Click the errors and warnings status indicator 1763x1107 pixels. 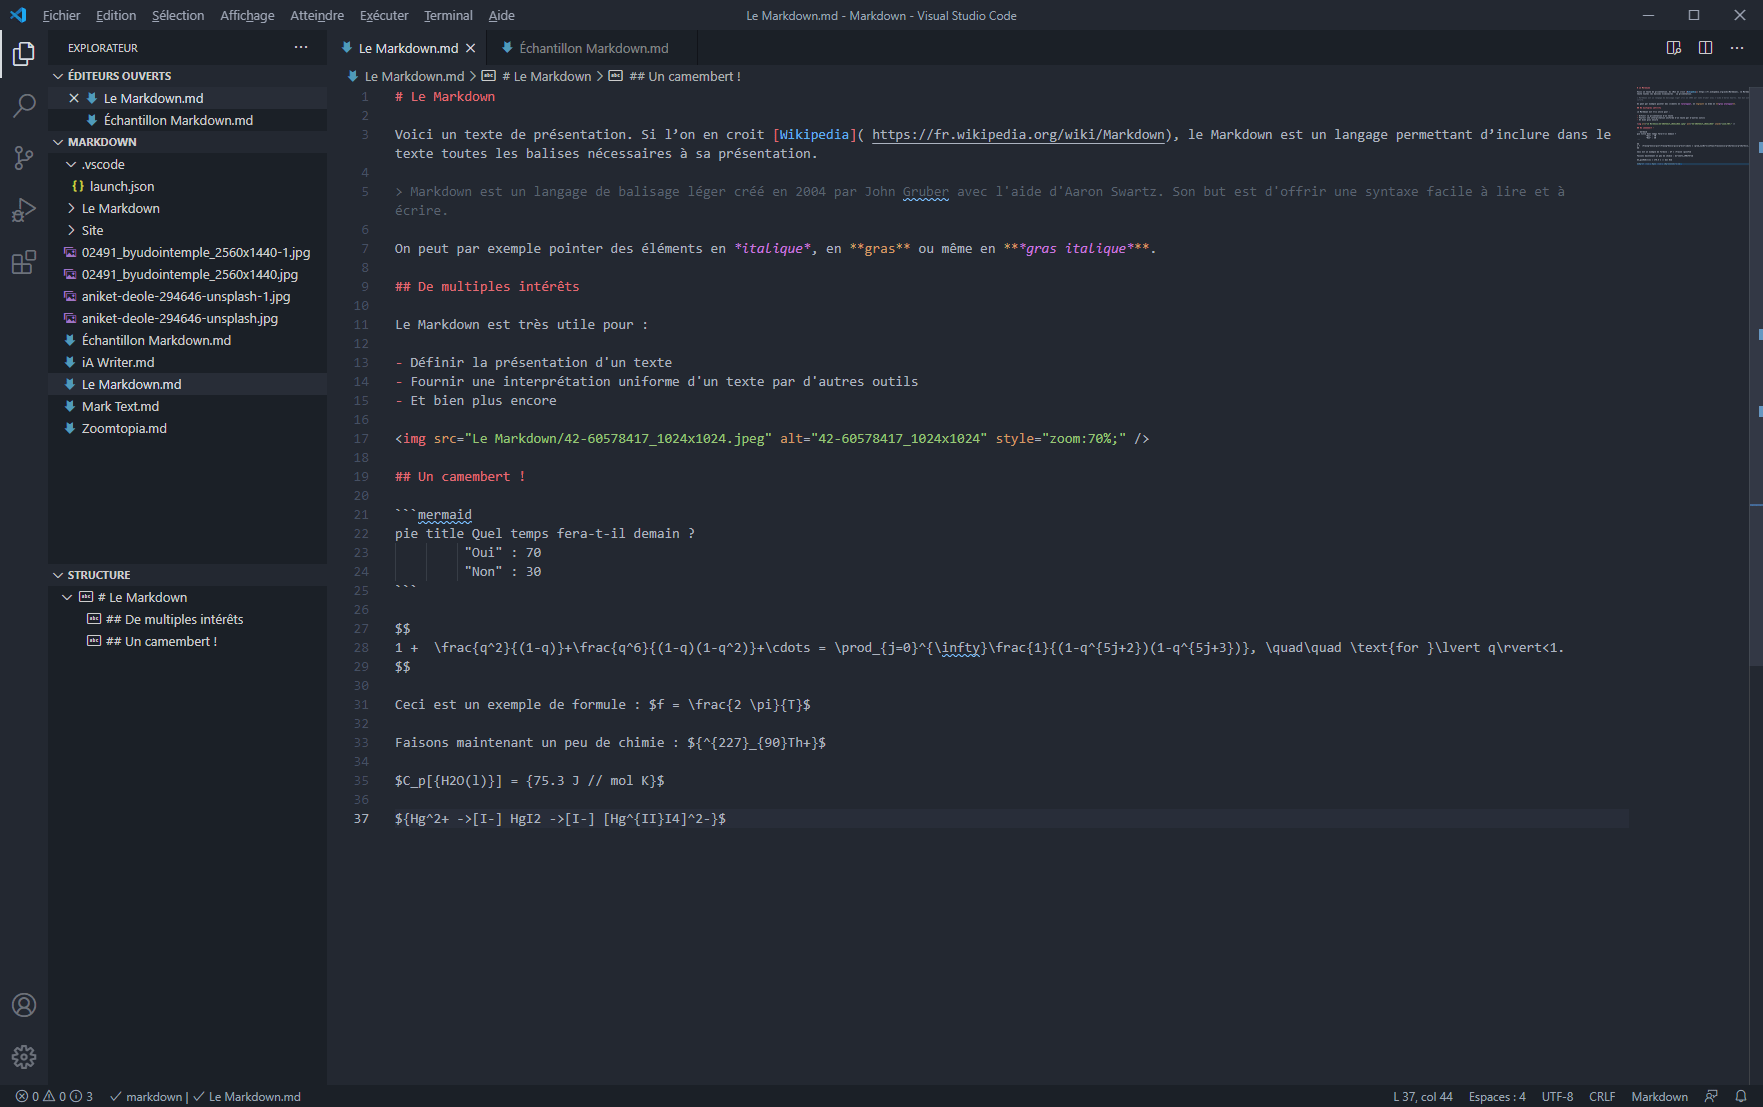click(x=54, y=1096)
